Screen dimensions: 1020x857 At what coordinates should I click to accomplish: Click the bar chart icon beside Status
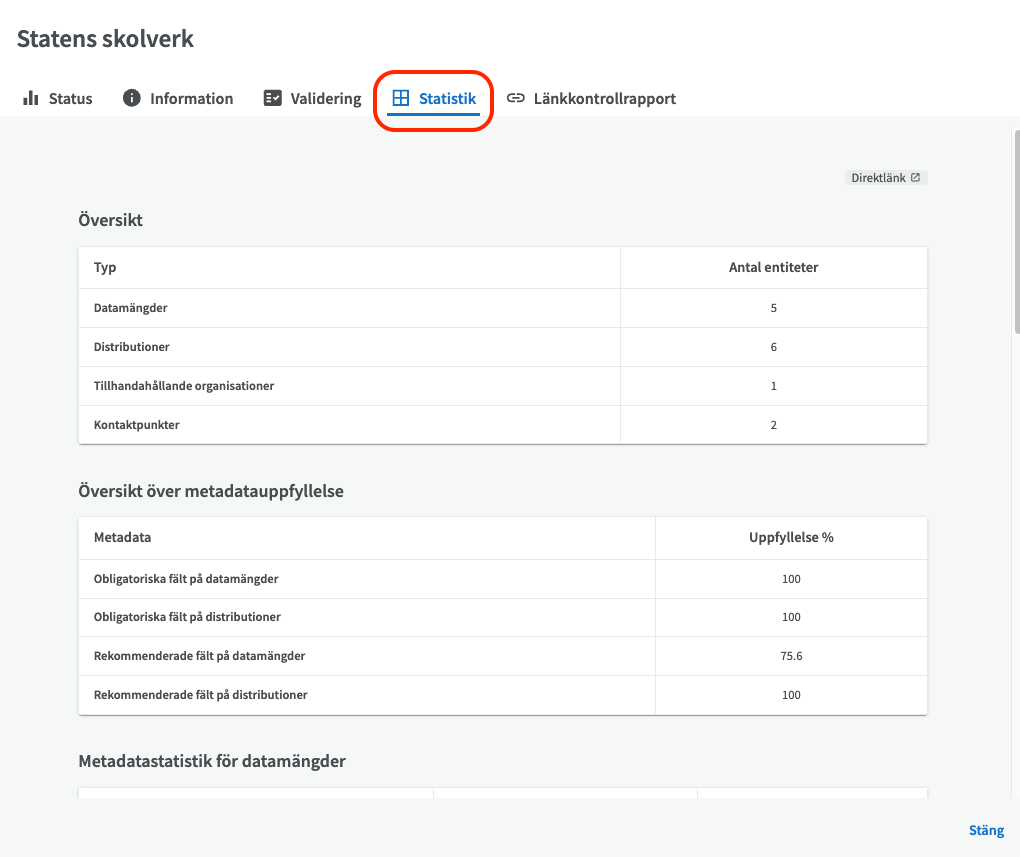(x=30, y=98)
